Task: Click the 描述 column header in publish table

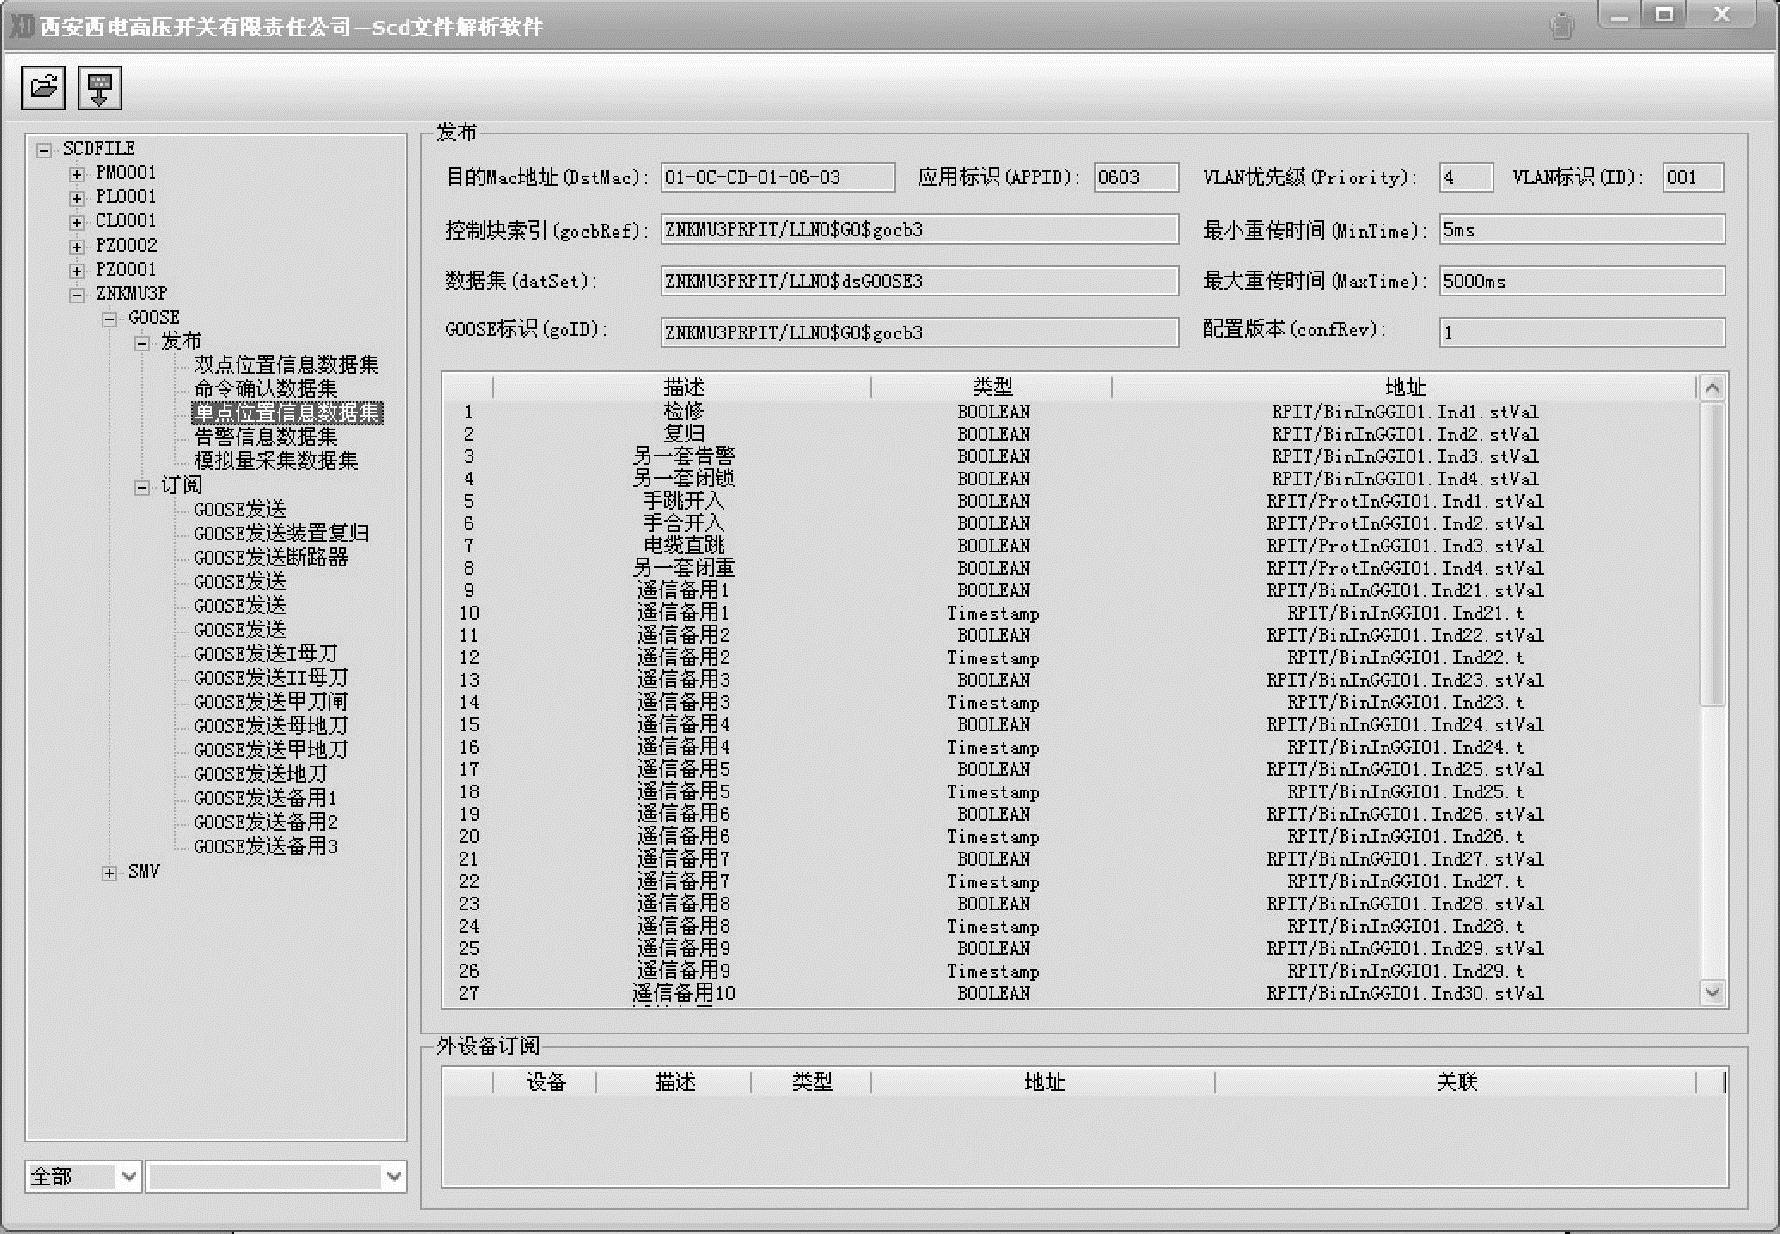Action: 683,387
